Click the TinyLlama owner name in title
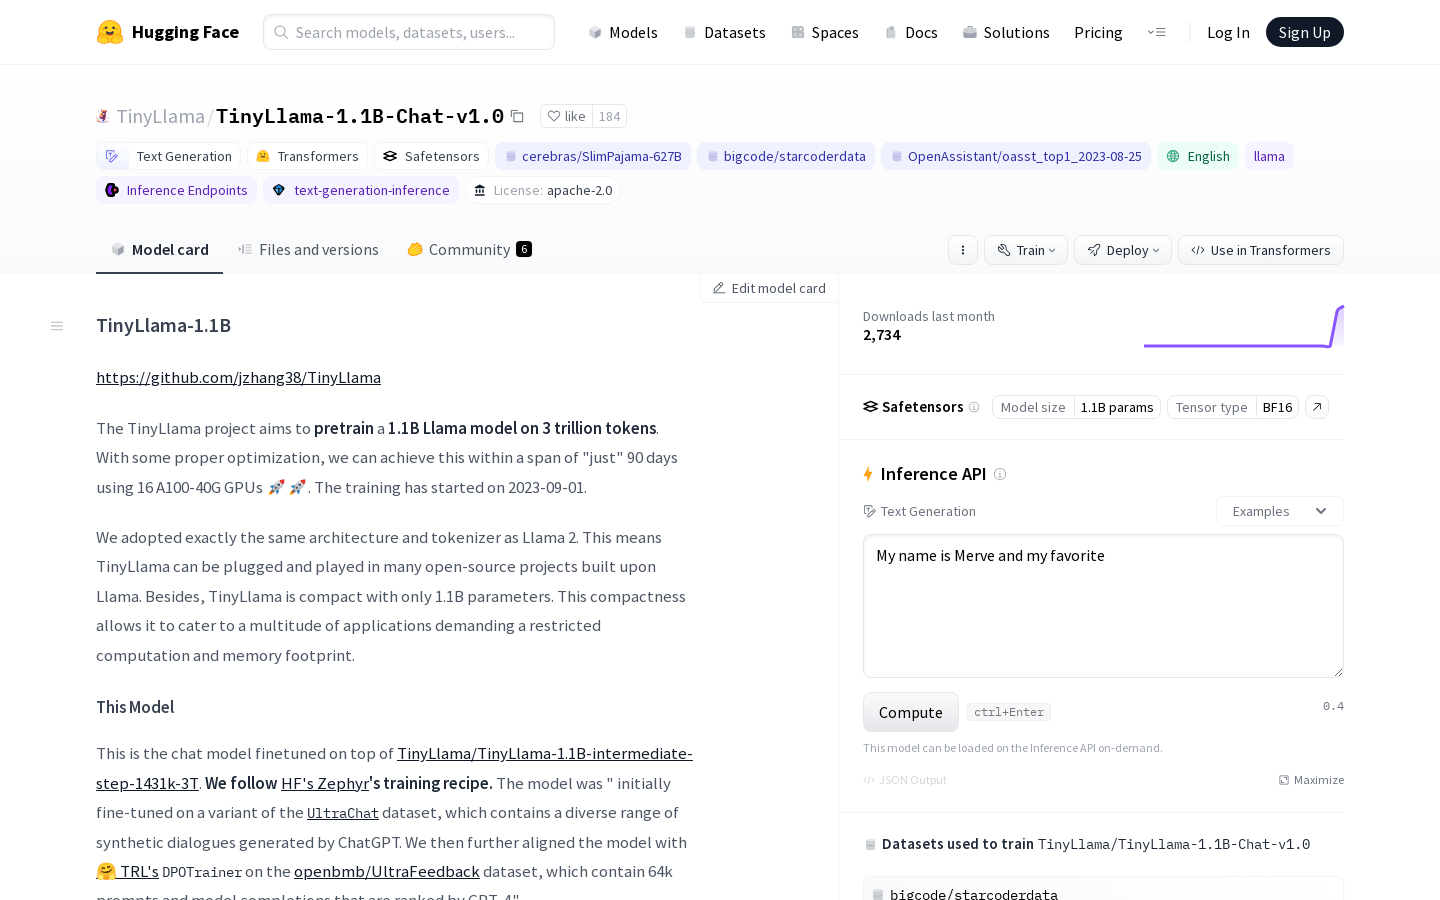Image resolution: width=1440 pixels, height=900 pixels. point(160,116)
